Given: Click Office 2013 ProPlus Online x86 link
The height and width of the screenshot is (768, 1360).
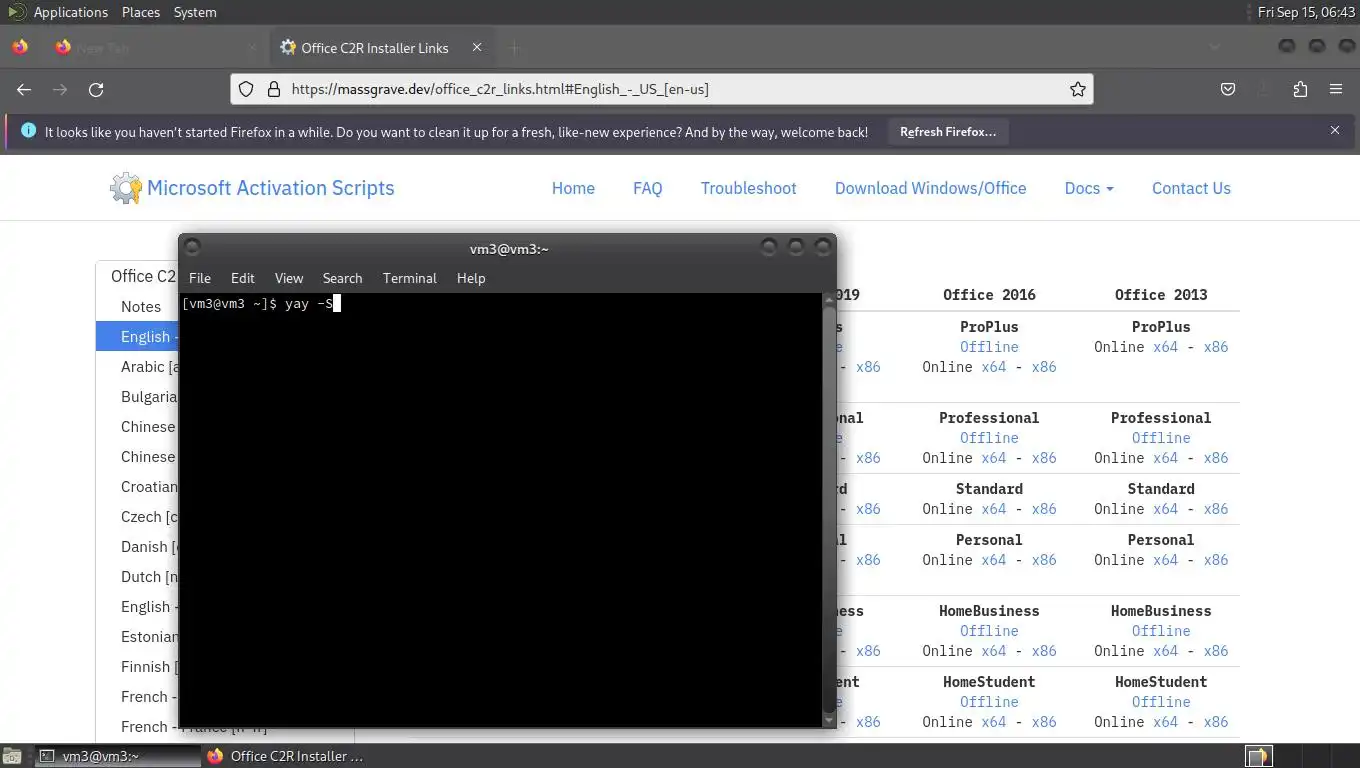Looking at the screenshot, I should 1216,347.
